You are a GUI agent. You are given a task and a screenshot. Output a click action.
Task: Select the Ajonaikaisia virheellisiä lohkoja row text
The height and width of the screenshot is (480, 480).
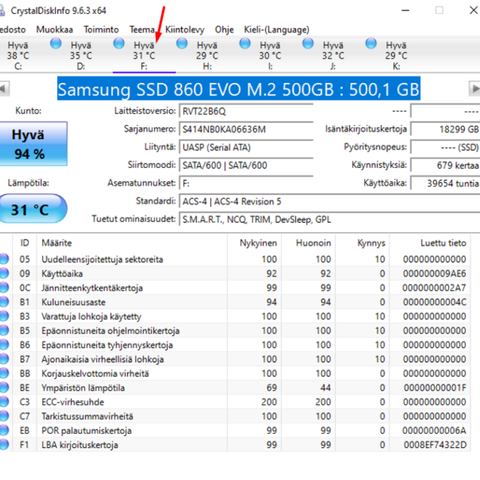click(x=103, y=359)
